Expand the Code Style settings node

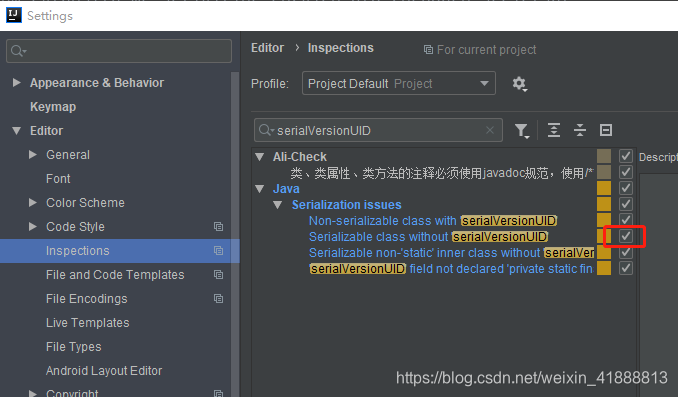pyautogui.click(x=32, y=226)
